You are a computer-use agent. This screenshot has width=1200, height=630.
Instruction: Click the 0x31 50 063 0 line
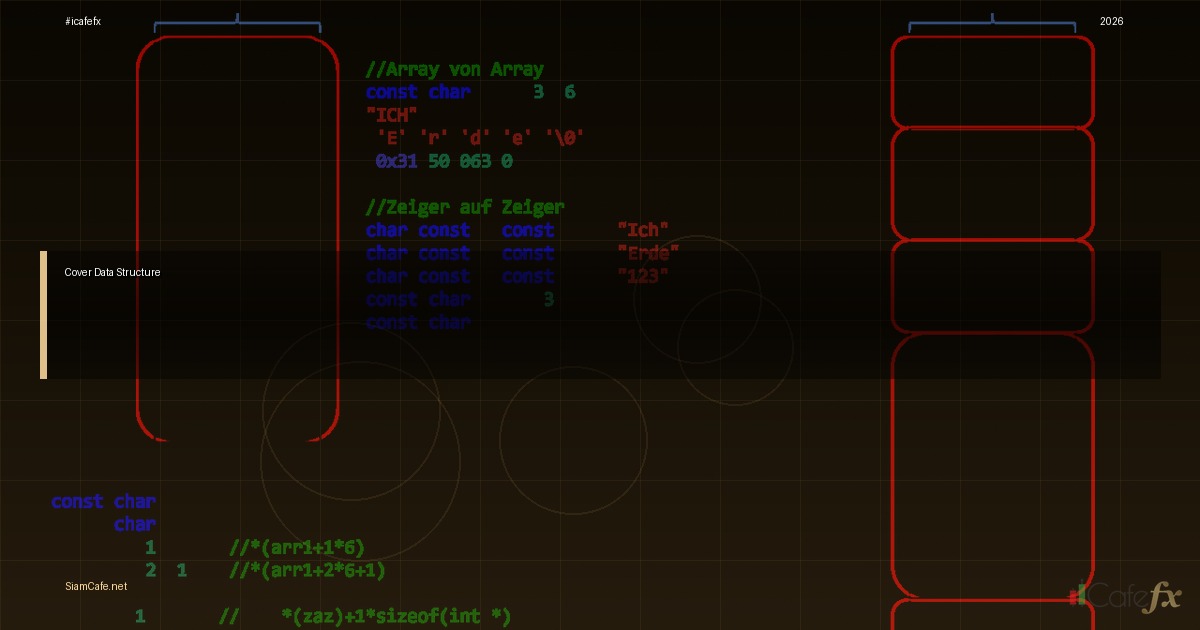tap(445, 161)
